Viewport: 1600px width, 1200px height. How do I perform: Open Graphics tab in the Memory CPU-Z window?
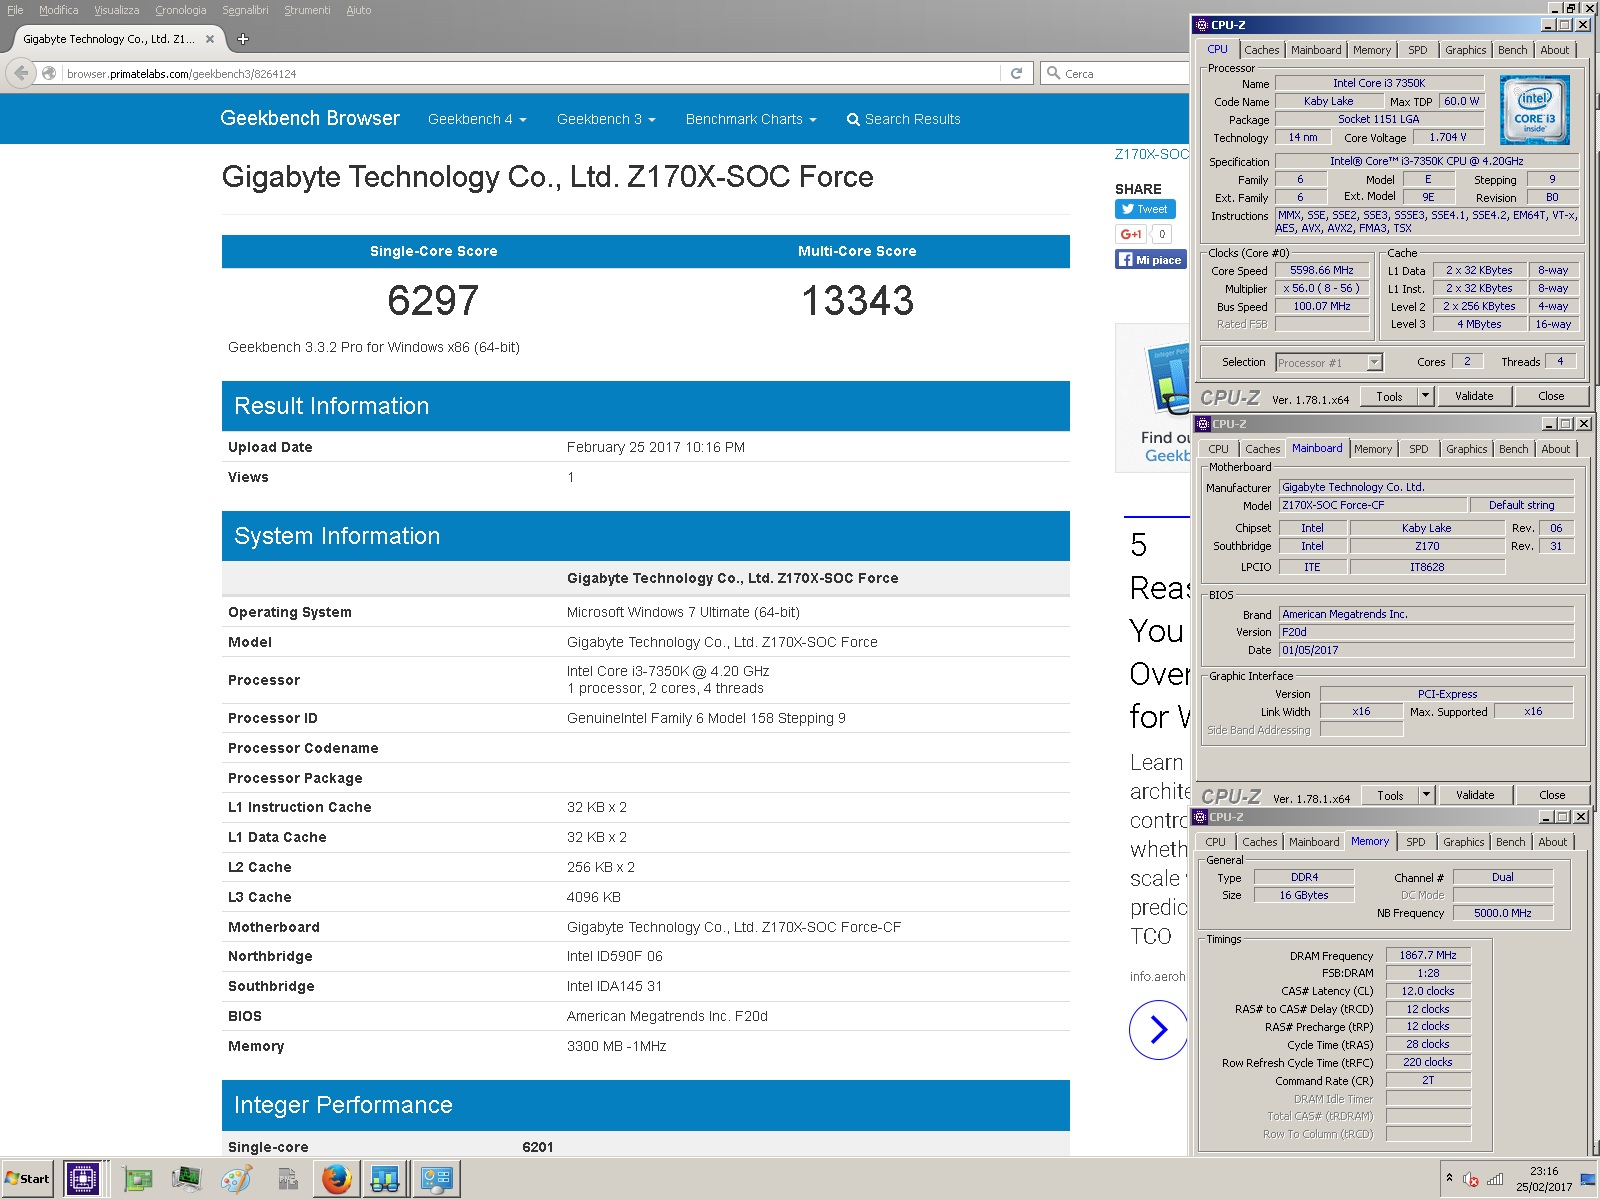click(x=1463, y=842)
